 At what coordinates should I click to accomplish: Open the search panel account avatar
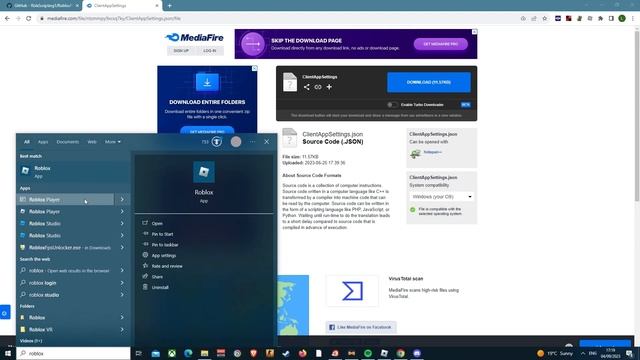(x=236, y=142)
